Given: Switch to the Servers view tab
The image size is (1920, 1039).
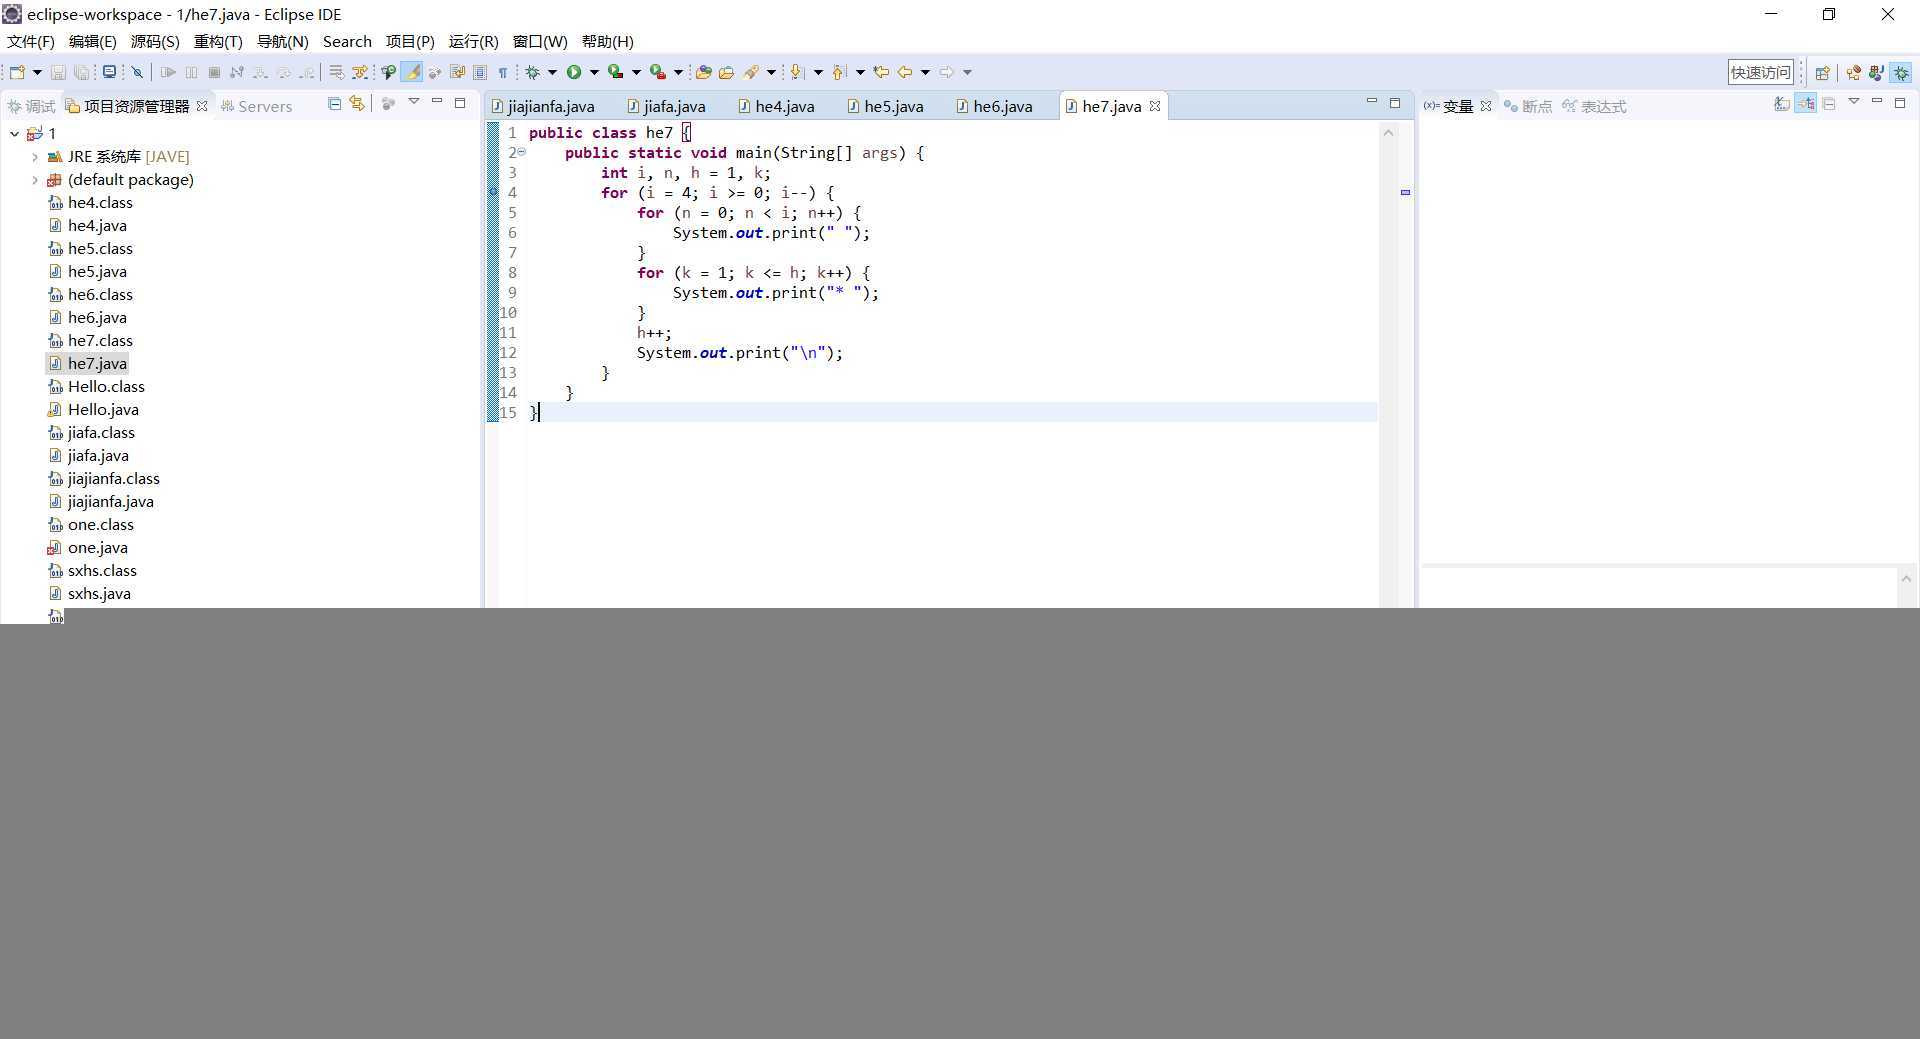Looking at the screenshot, I should pyautogui.click(x=256, y=106).
